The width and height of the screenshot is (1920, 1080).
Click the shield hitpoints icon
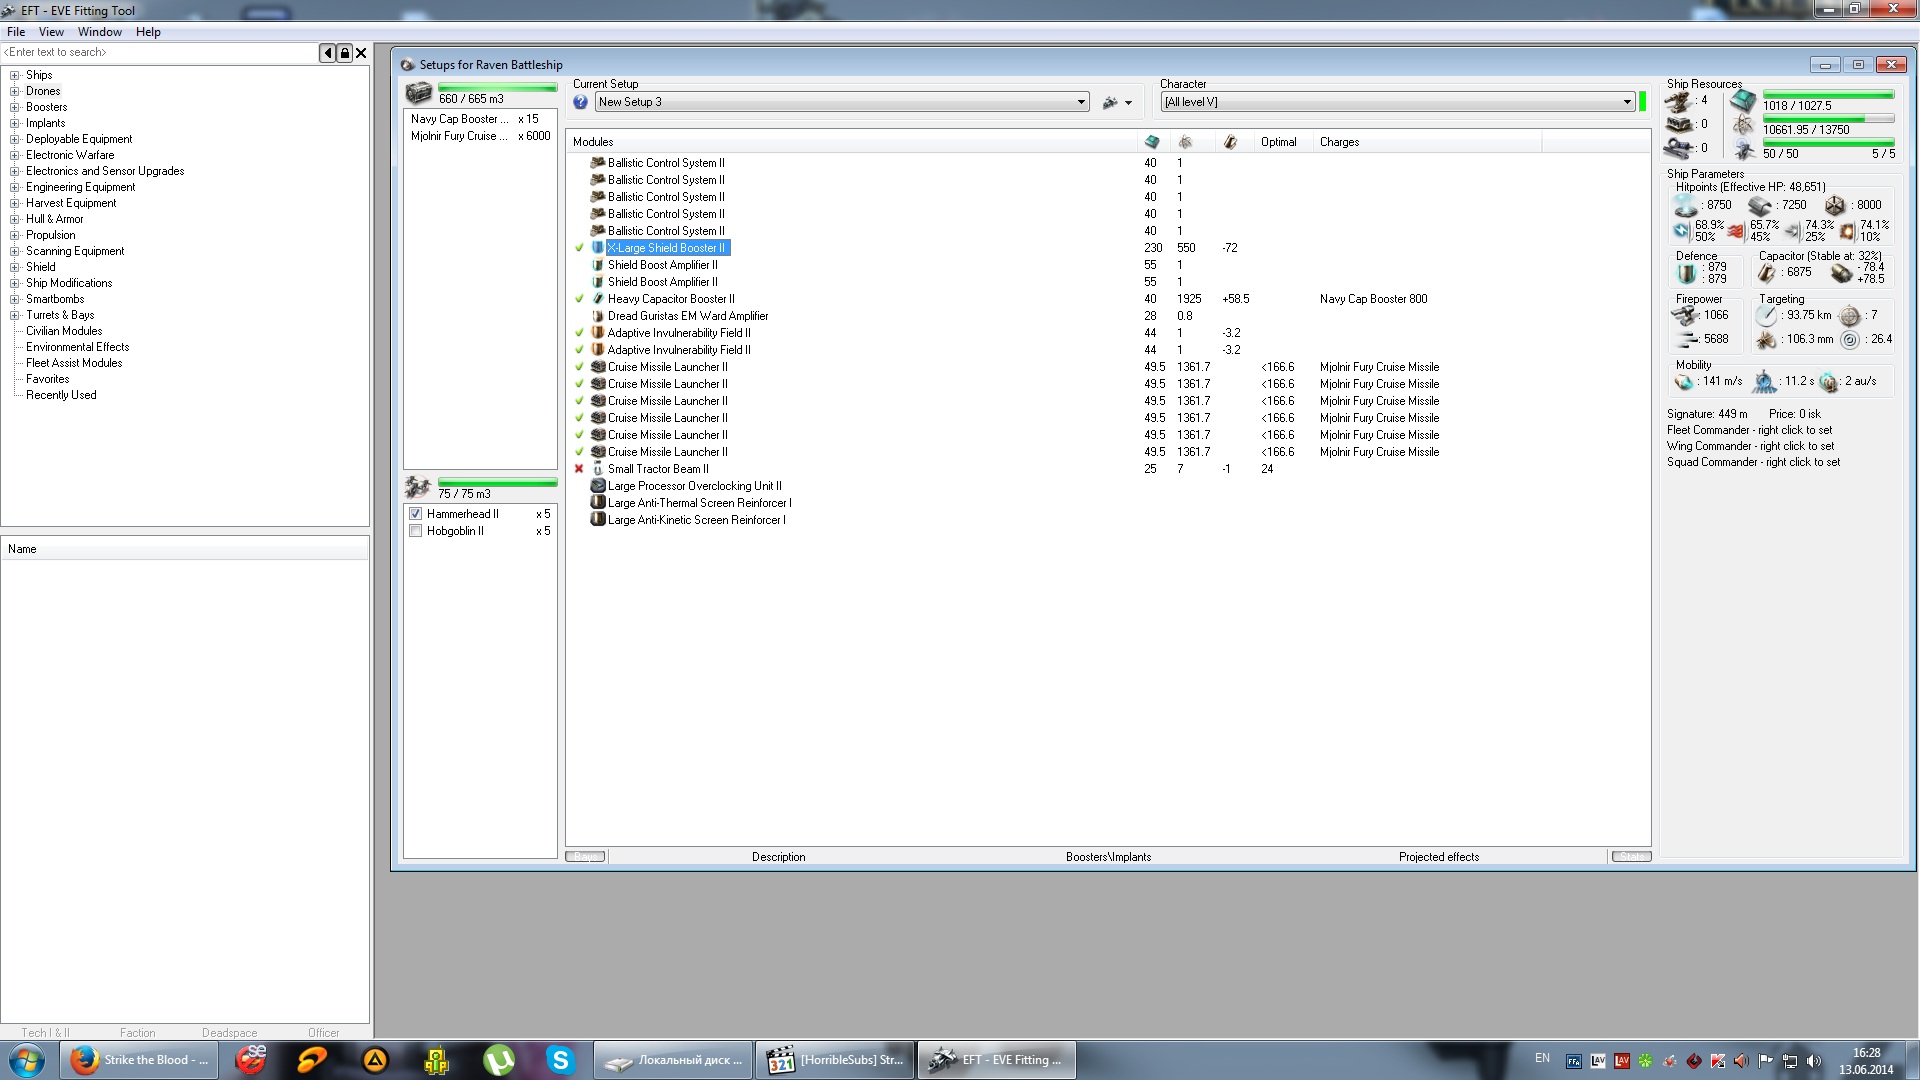(1686, 205)
